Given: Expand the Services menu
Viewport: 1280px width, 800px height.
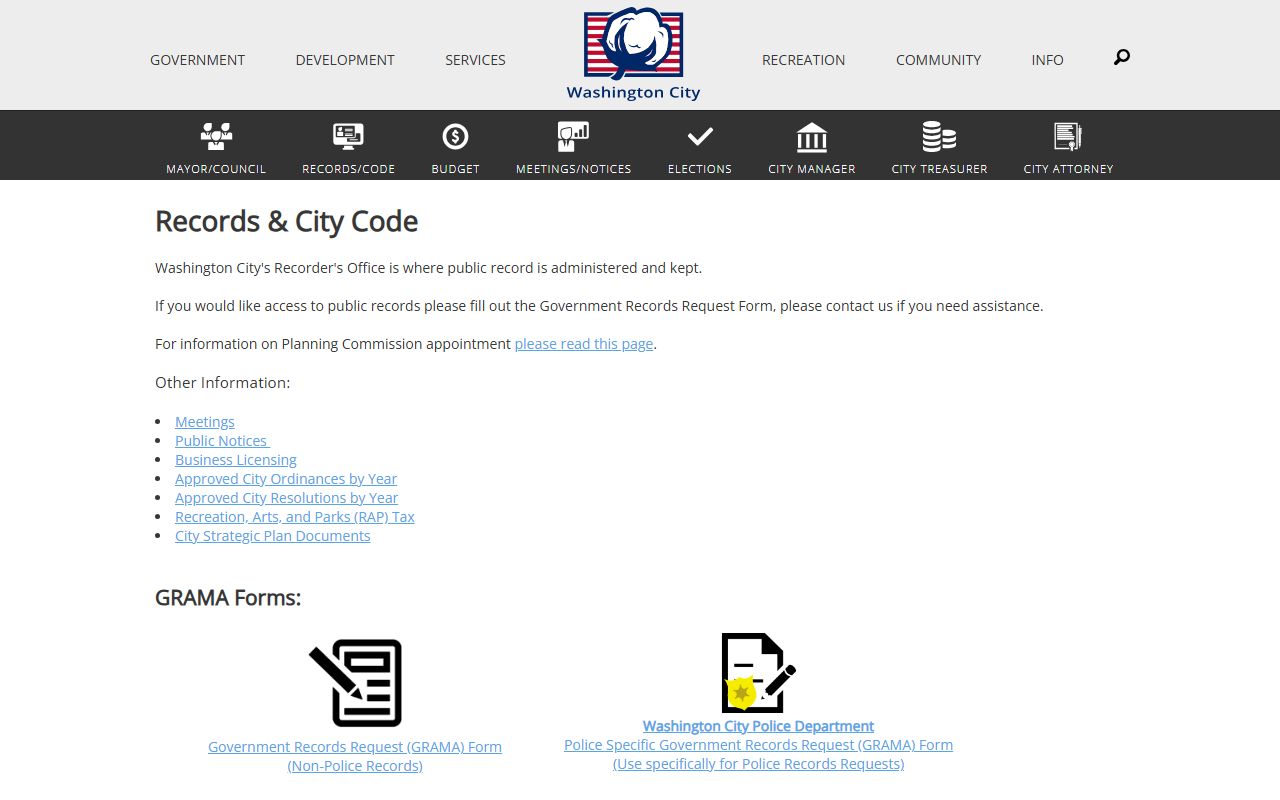Looking at the screenshot, I should click(475, 60).
